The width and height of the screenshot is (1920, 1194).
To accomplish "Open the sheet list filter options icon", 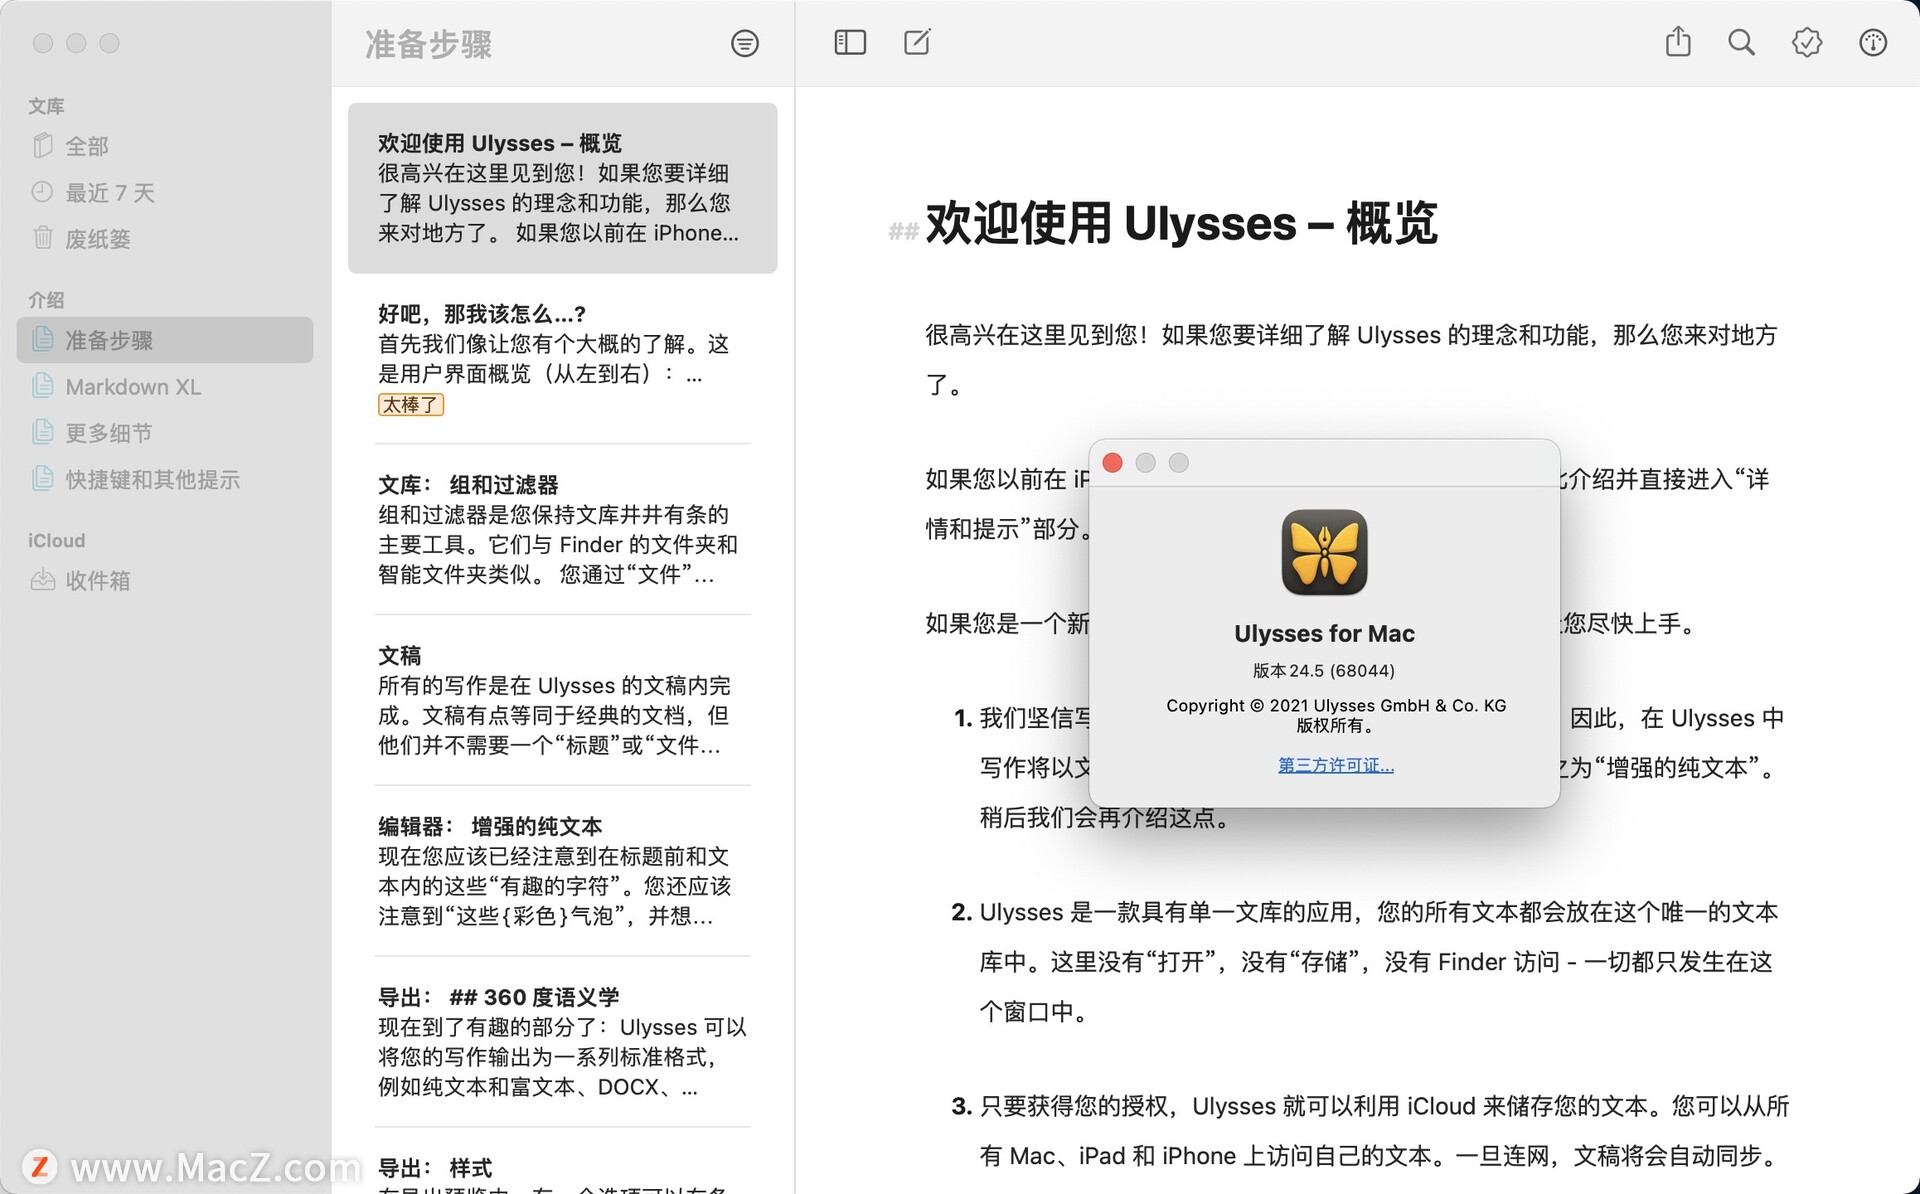I will [744, 43].
